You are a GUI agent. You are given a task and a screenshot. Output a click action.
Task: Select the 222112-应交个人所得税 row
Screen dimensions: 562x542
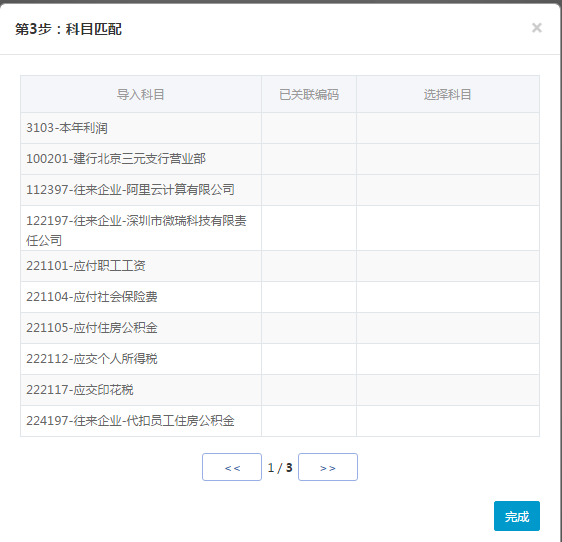(280, 359)
